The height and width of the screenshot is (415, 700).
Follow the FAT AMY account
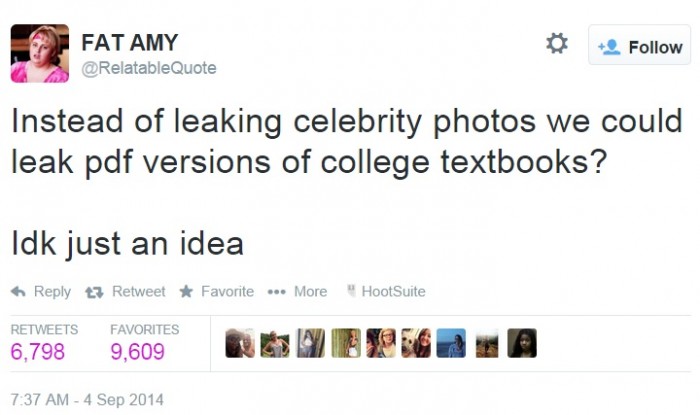[x=639, y=46]
